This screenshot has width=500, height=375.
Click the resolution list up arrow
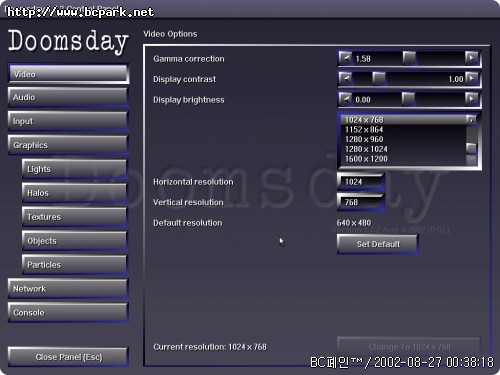(x=471, y=120)
